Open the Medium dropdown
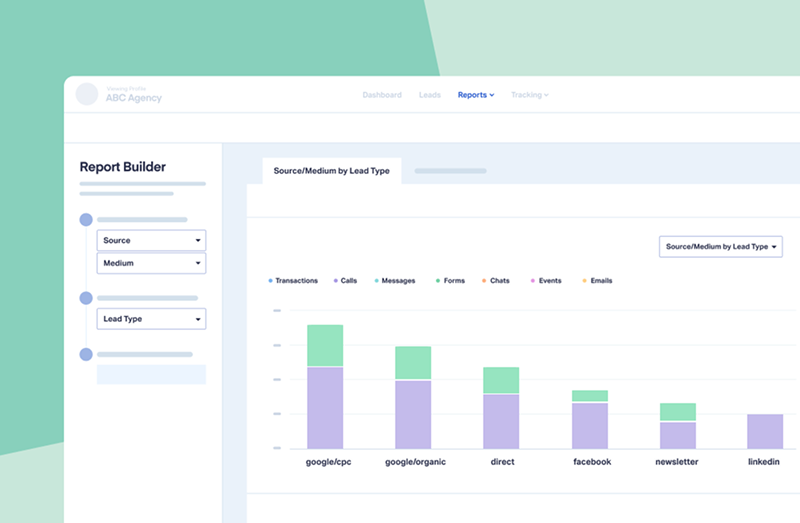The height and width of the screenshot is (523, 800). click(152, 263)
